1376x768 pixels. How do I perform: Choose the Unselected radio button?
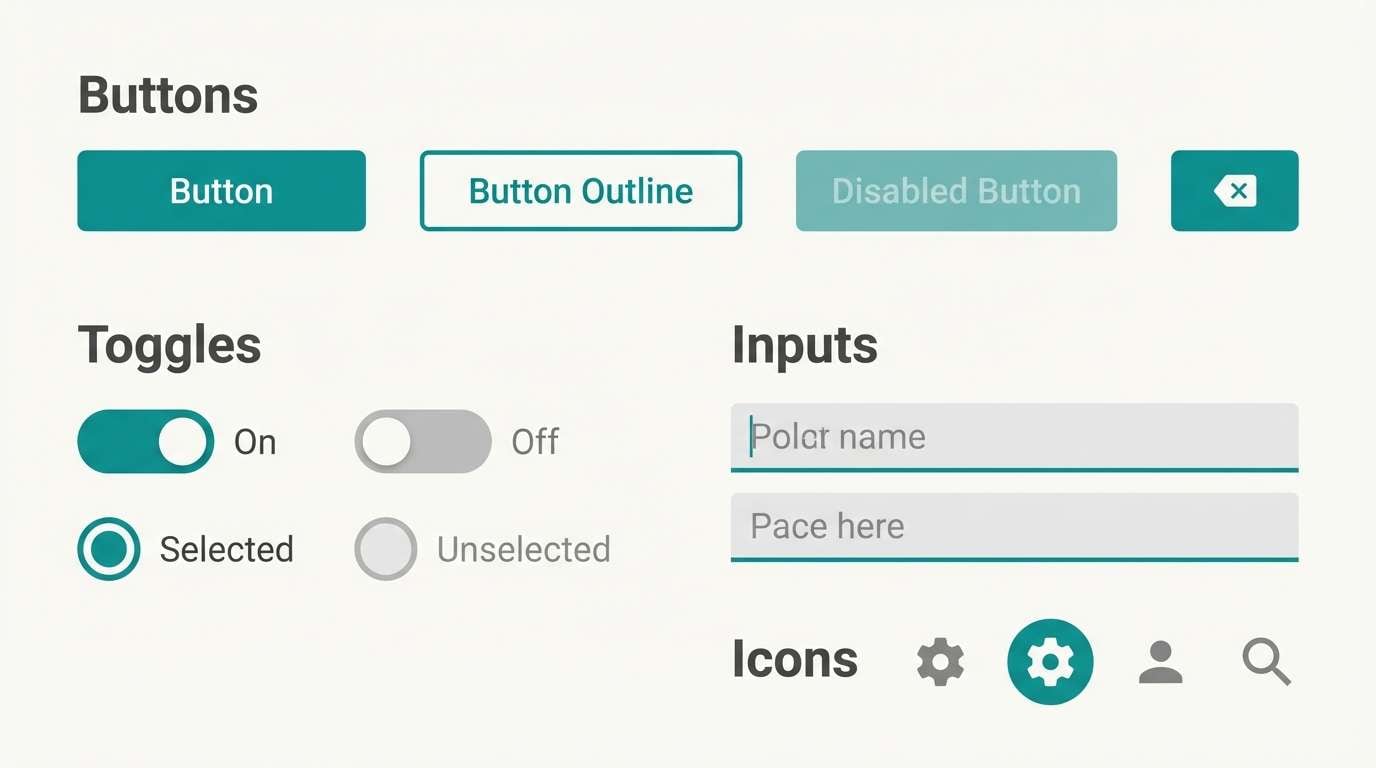click(x=385, y=549)
